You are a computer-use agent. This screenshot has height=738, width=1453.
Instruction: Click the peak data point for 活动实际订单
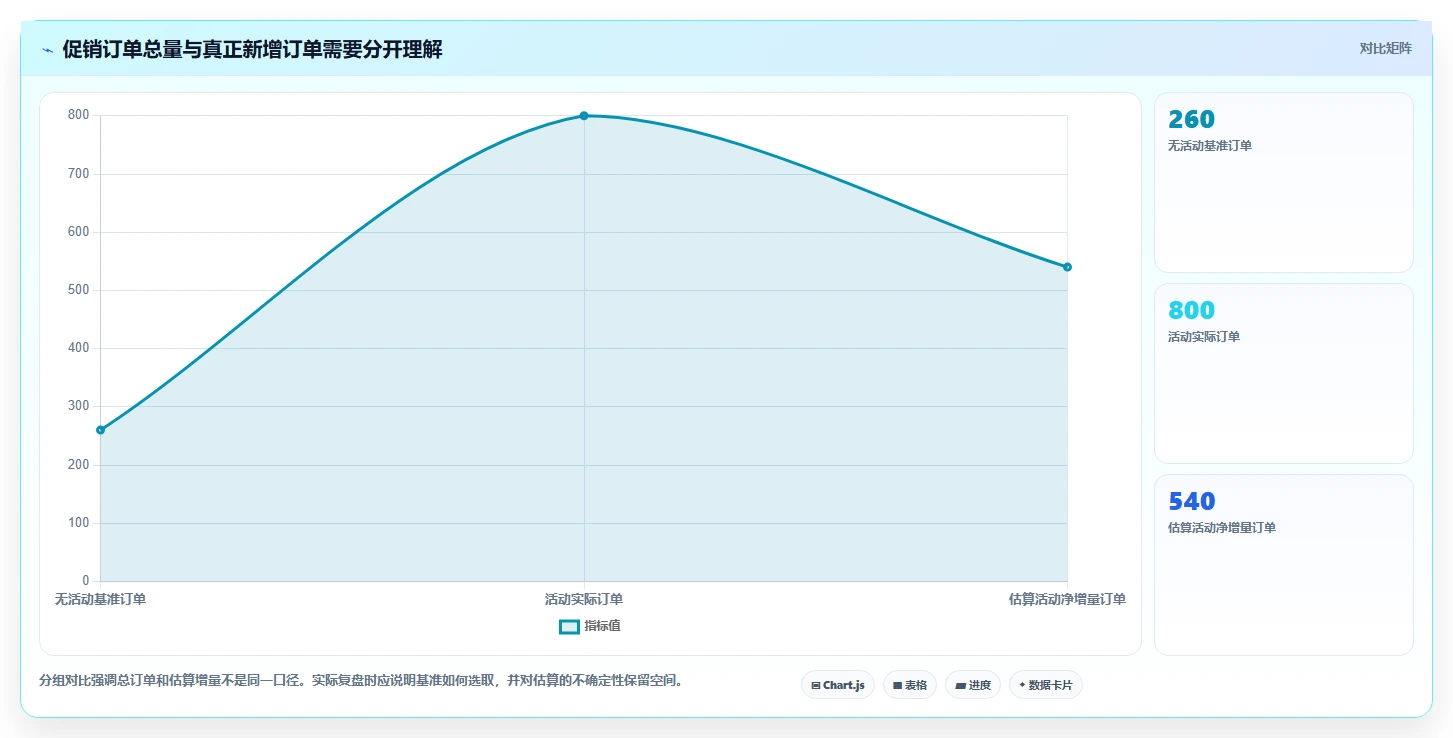584,116
